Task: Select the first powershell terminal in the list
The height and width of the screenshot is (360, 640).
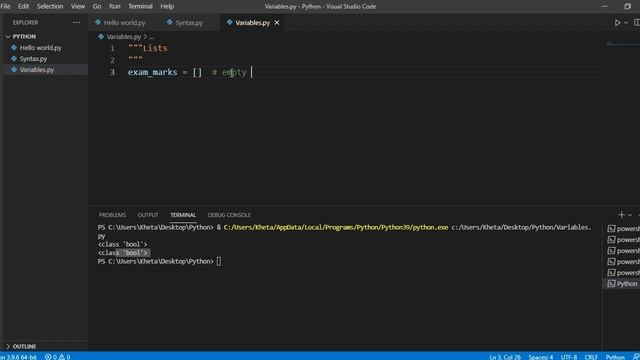Action: (623, 229)
